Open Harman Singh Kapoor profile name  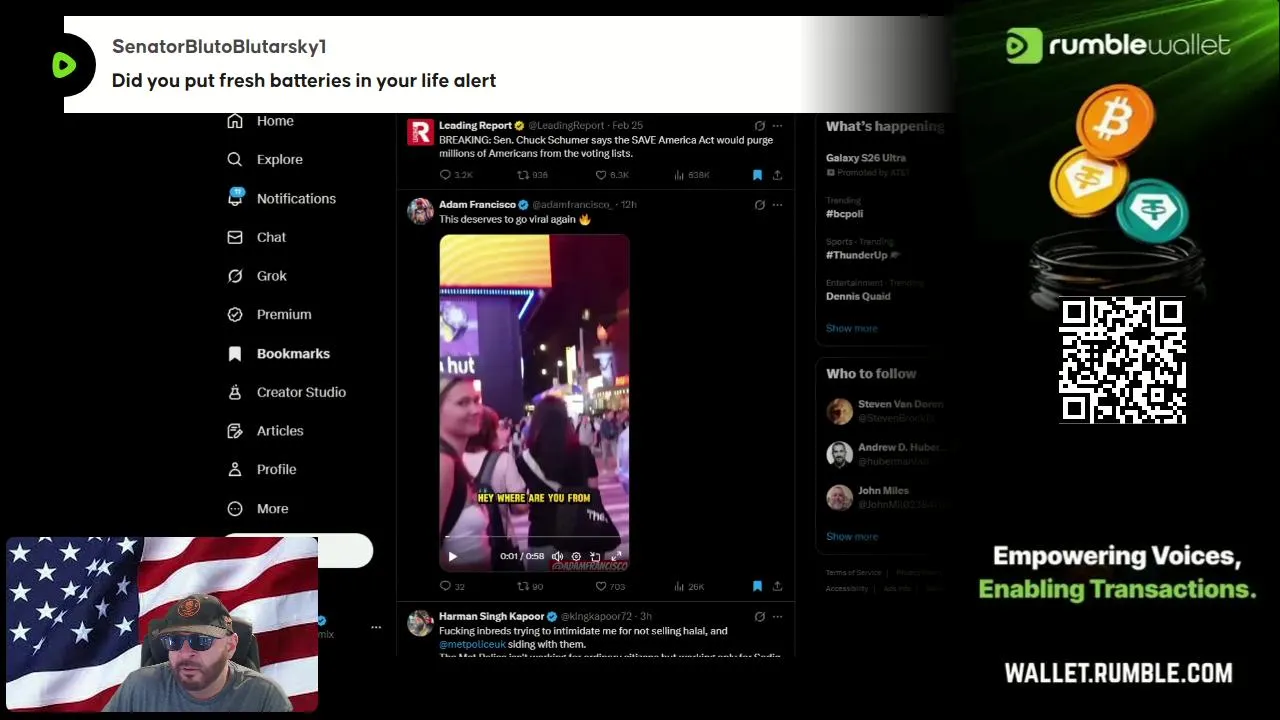click(x=491, y=617)
